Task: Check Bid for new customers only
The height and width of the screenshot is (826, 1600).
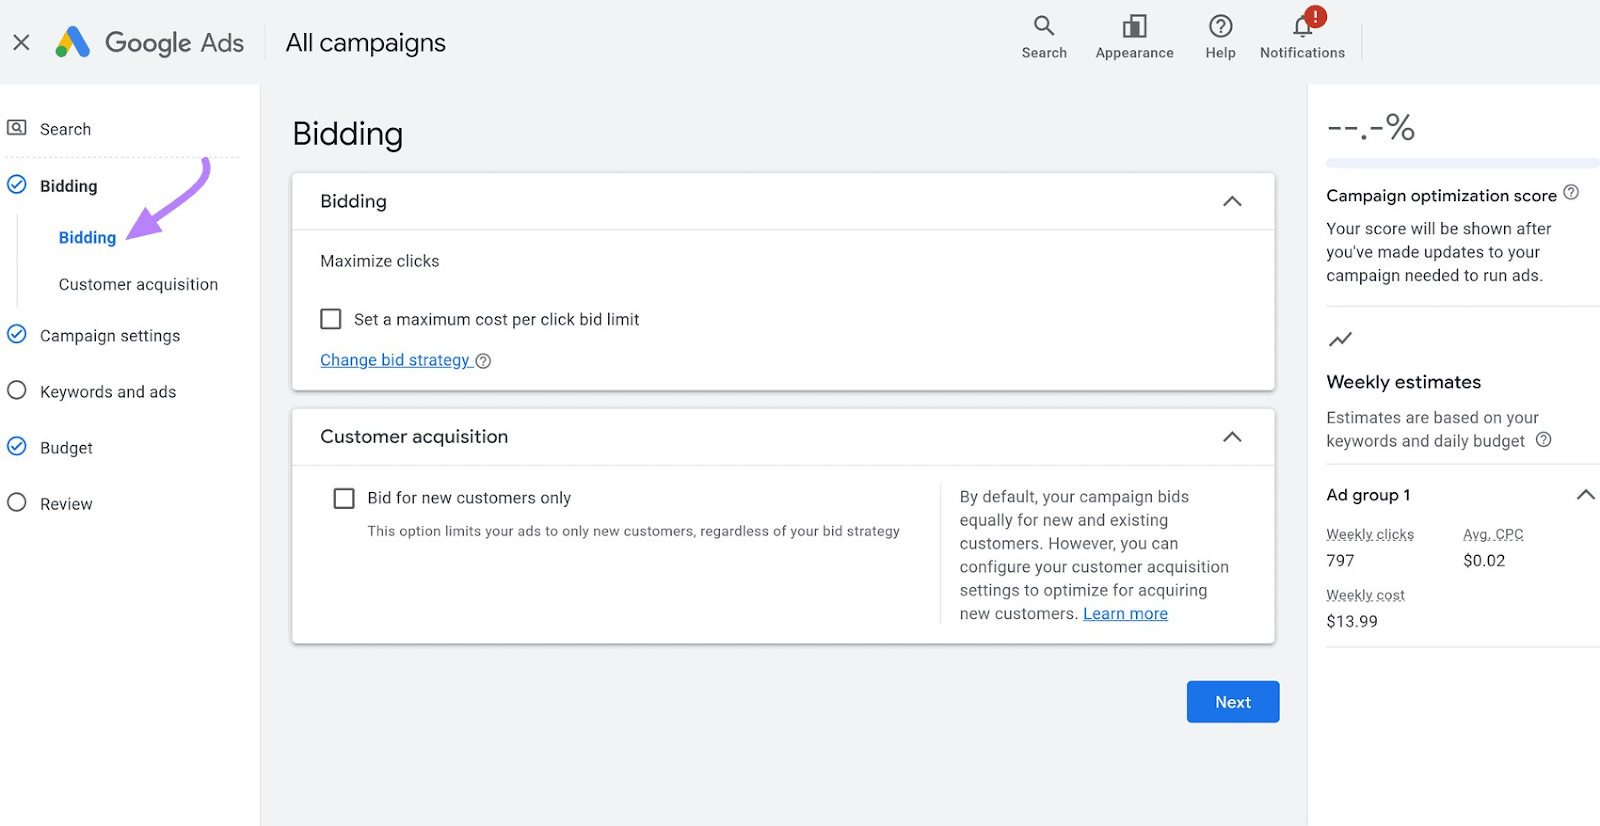Action: pos(344,498)
